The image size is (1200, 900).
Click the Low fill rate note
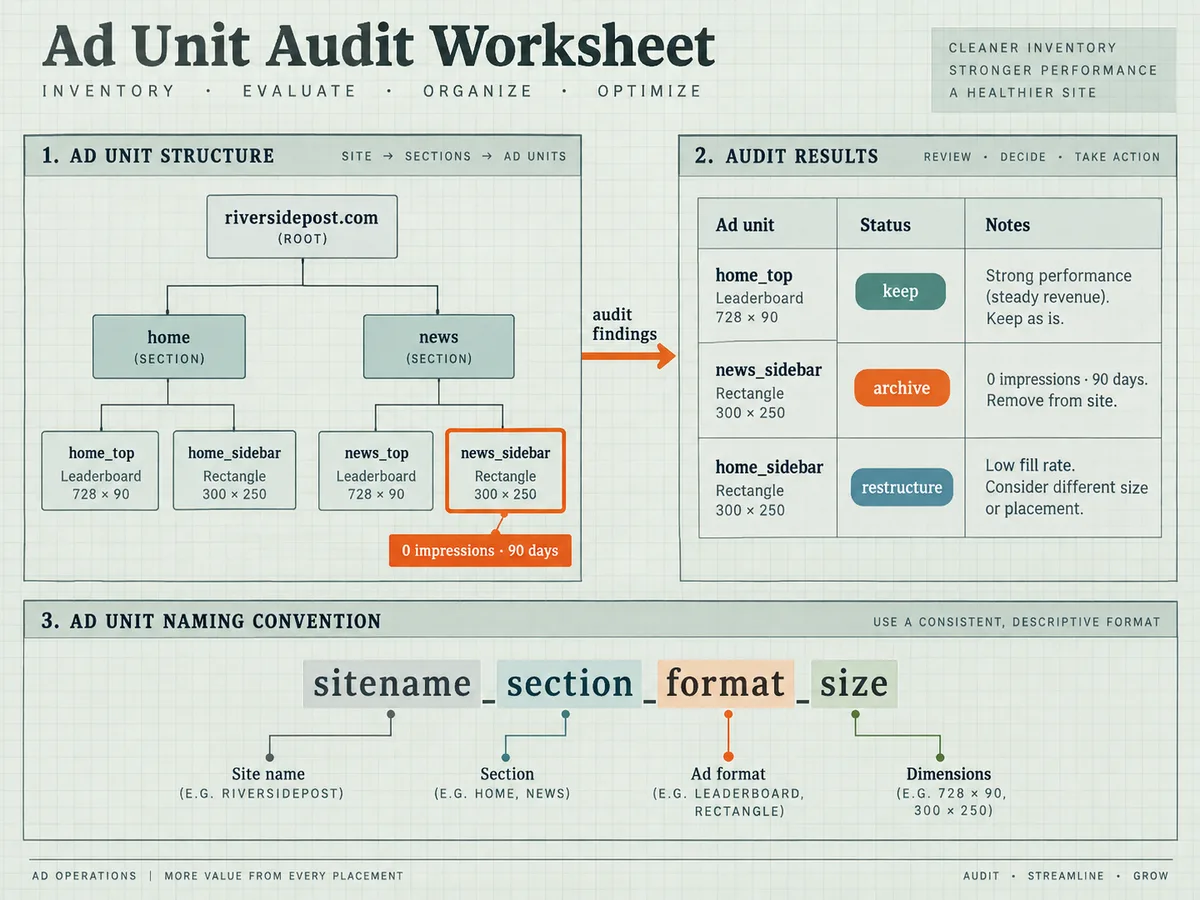coord(1066,487)
